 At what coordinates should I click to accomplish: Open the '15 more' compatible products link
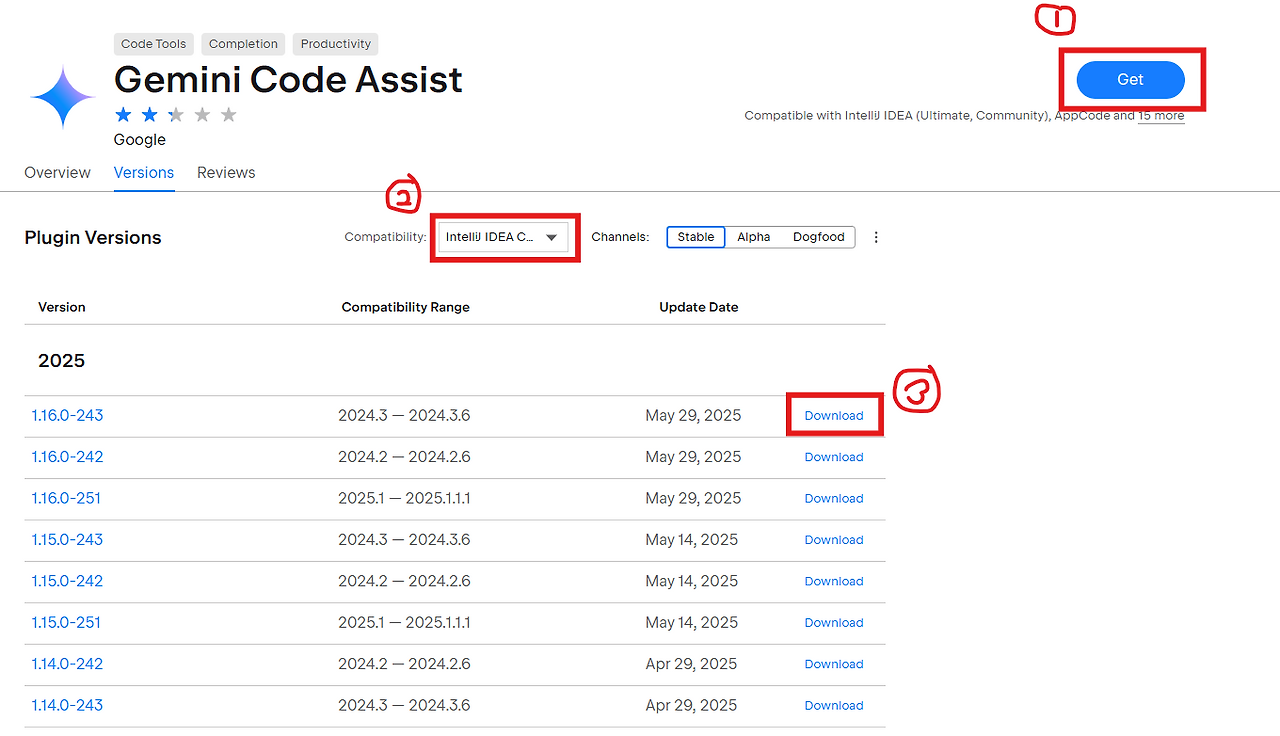coord(1162,116)
